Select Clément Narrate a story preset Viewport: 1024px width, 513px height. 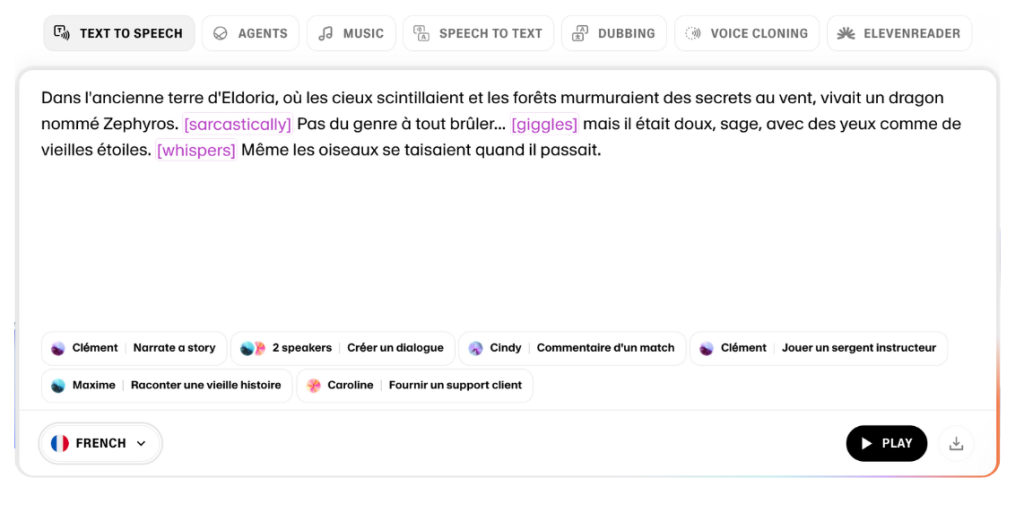coord(134,348)
